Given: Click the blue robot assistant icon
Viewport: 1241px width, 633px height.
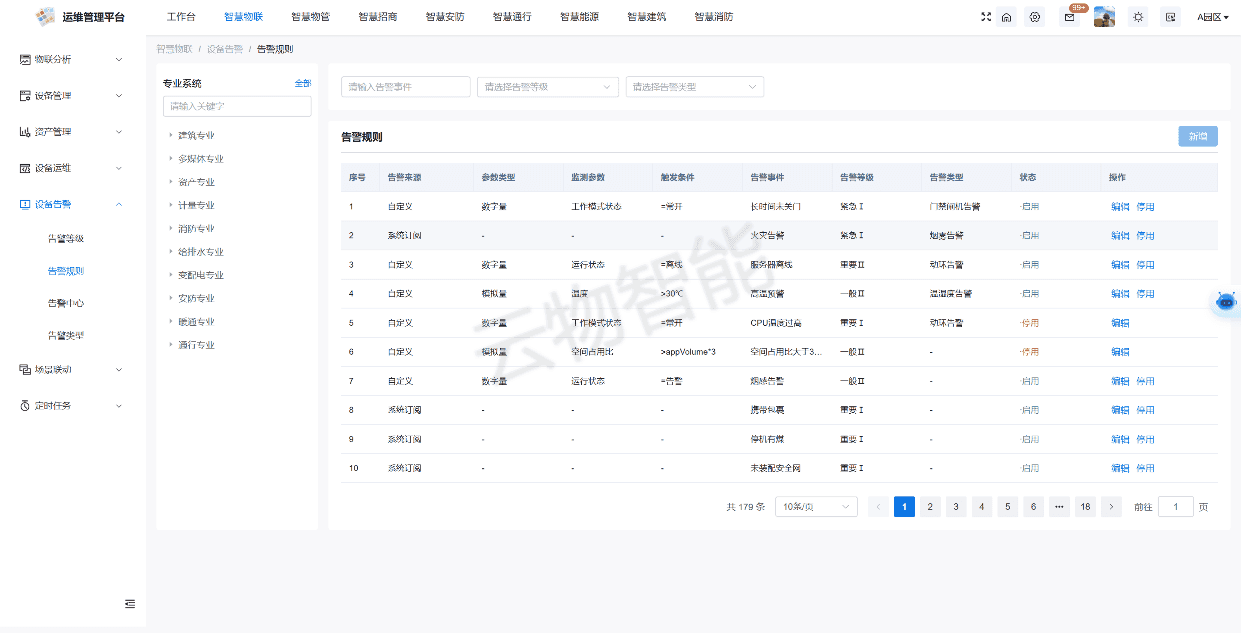Looking at the screenshot, I should 1226,303.
